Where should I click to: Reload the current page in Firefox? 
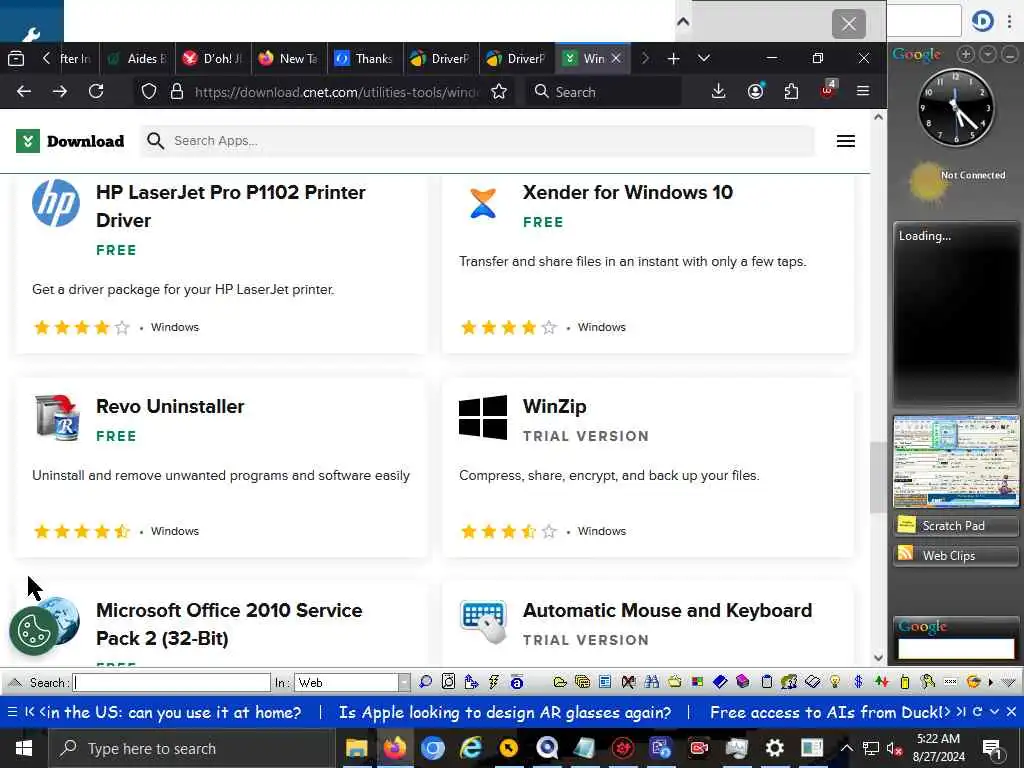click(x=96, y=91)
